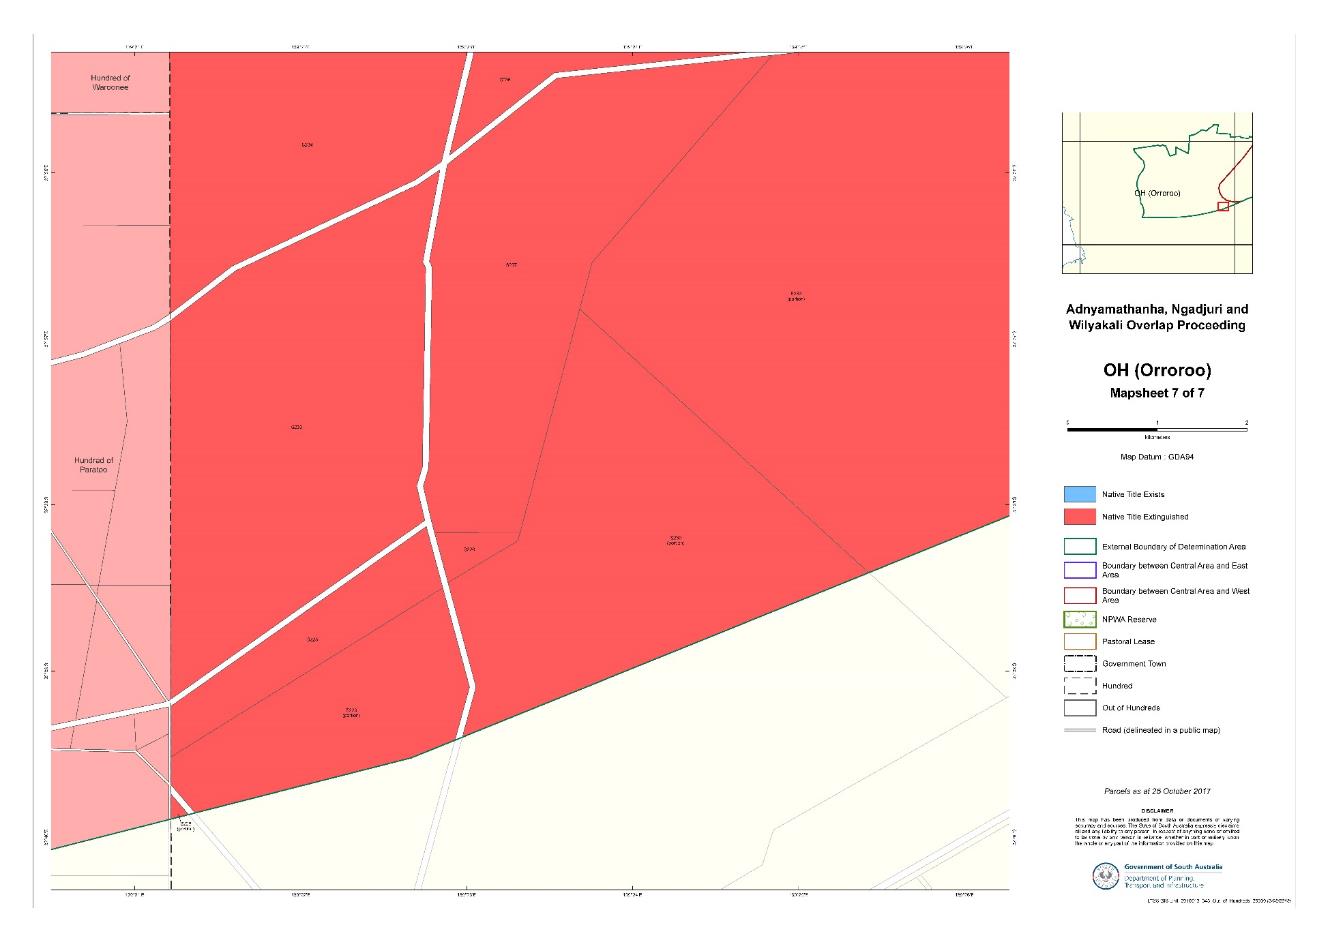Click 'Road (delineated in a public map)' label
This screenshot has height=940, width=1330.
(x=1161, y=730)
